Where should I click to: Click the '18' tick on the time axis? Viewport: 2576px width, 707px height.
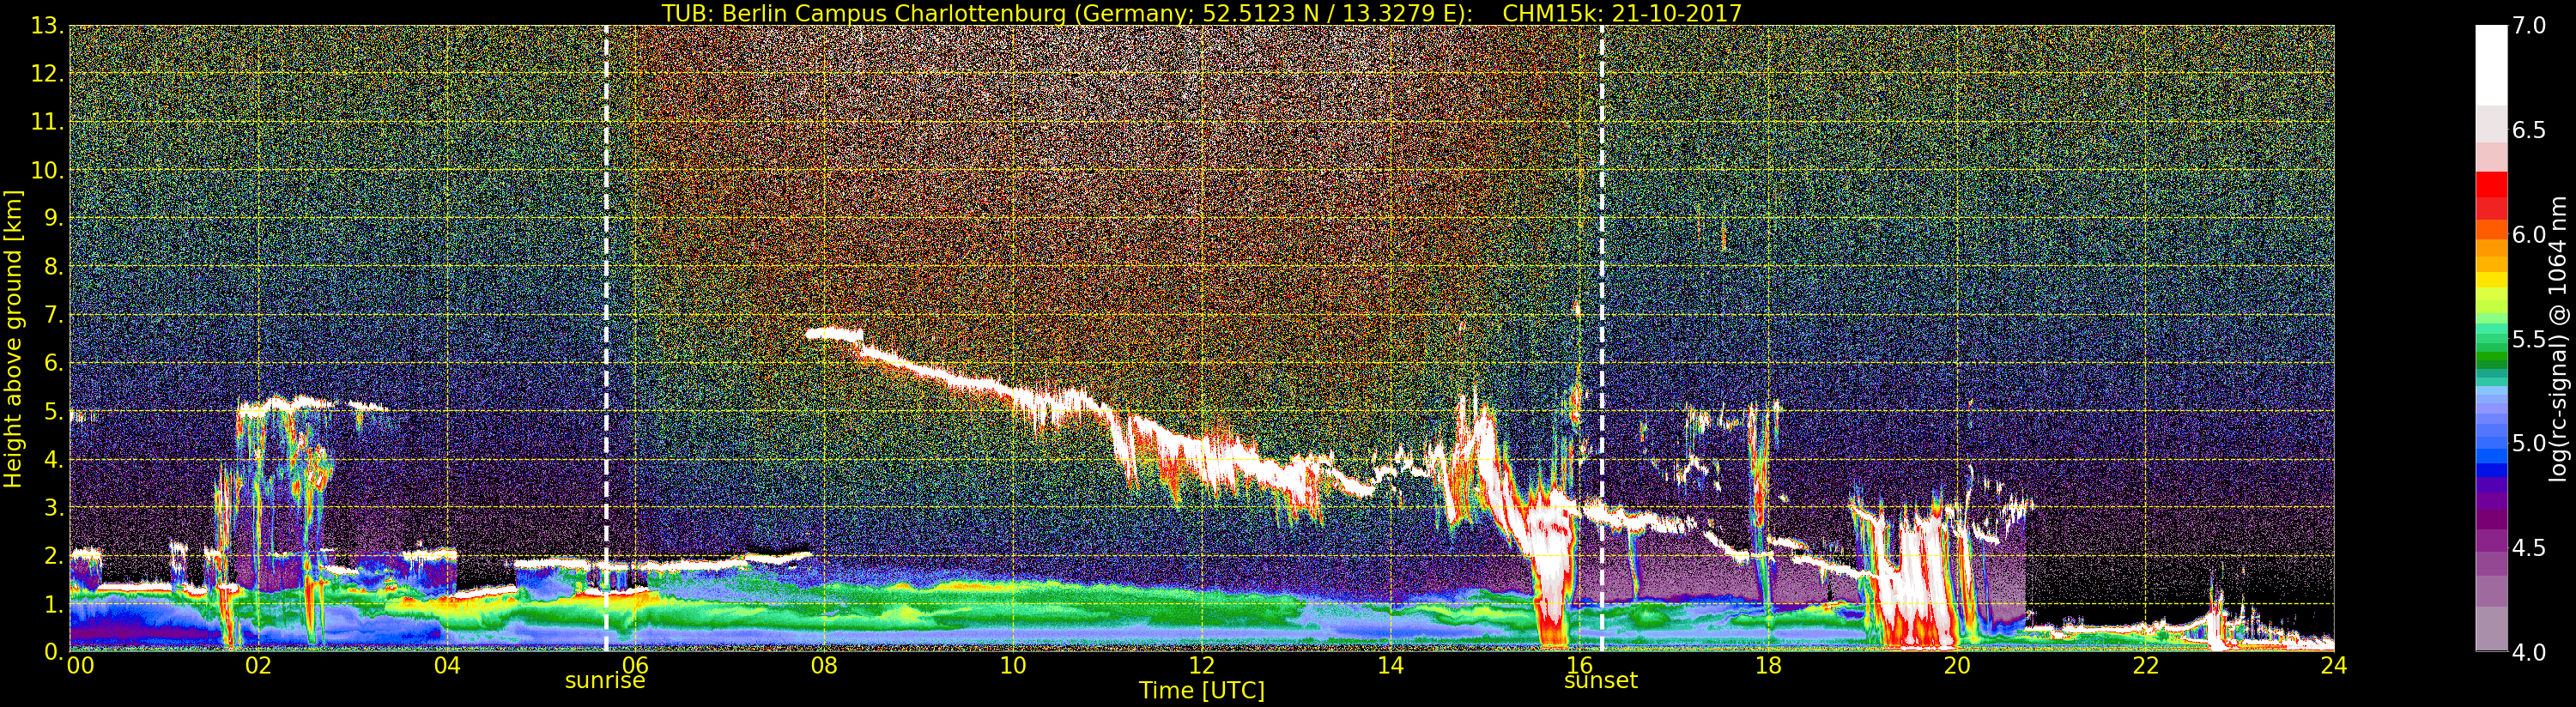tap(1768, 666)
